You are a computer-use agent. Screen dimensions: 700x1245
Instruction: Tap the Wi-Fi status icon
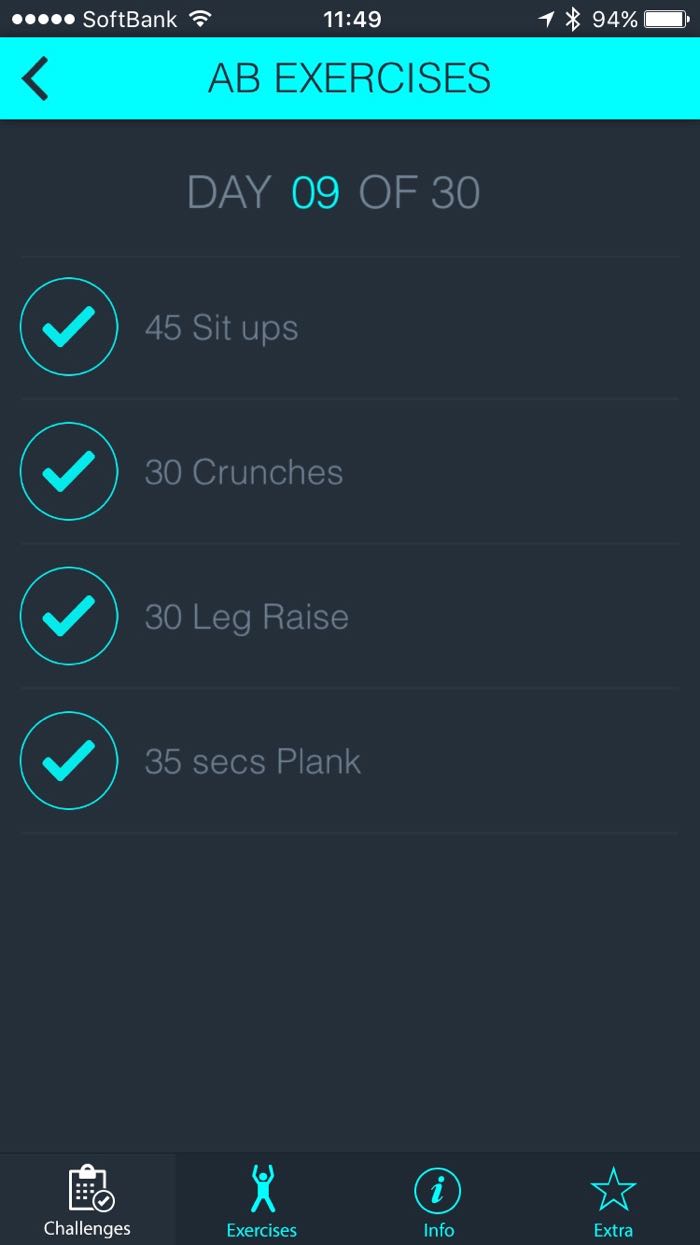click(x=200, y=19)
